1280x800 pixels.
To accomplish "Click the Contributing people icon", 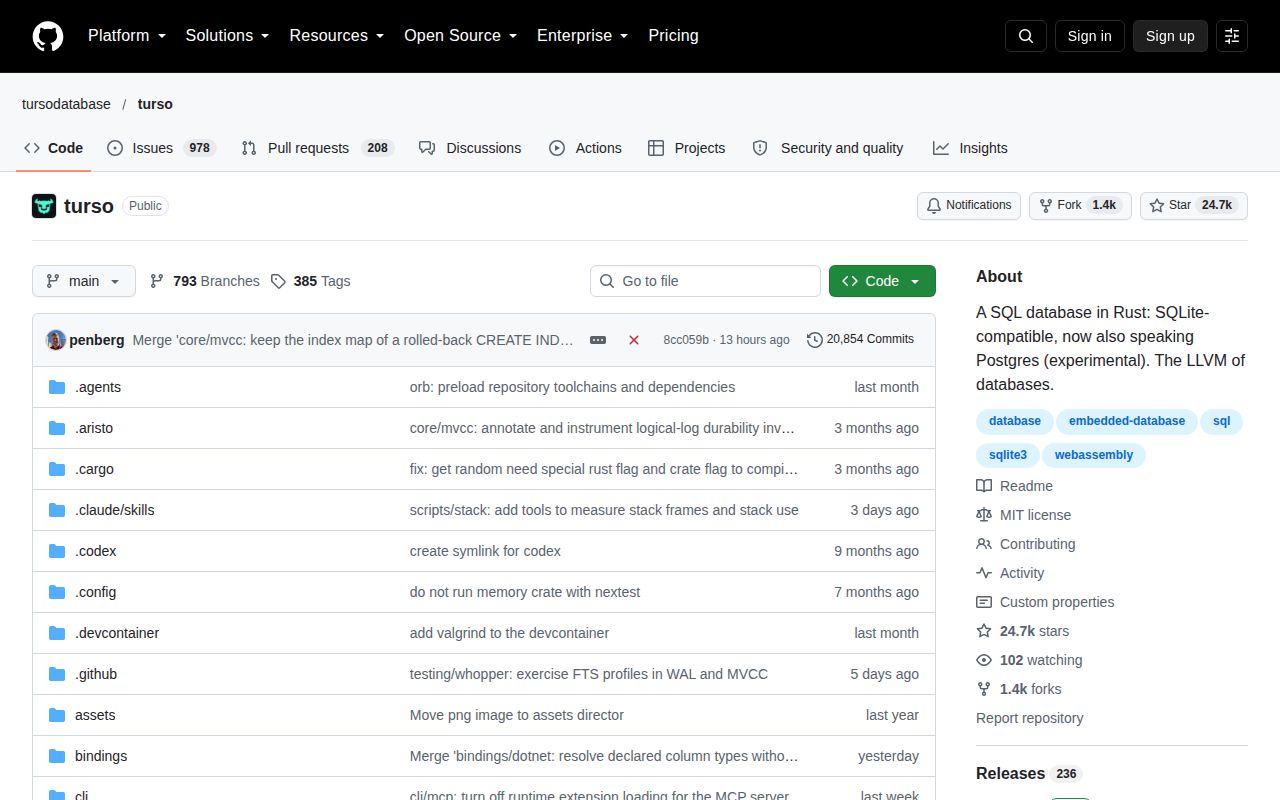I will 984,544.
